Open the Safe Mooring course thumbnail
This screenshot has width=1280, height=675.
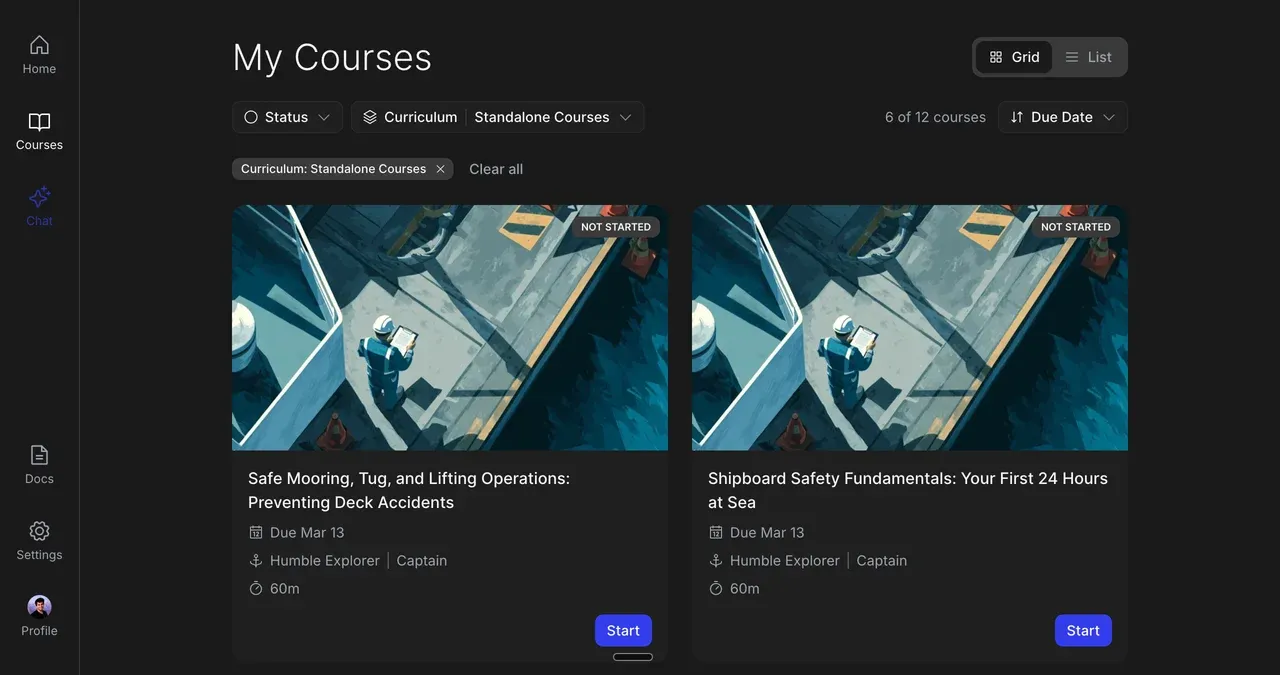pyautogui.click(x=450, y=328)
